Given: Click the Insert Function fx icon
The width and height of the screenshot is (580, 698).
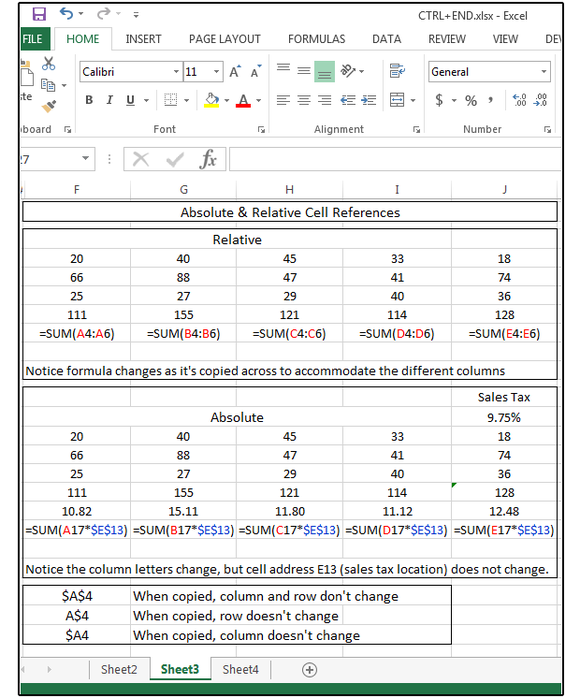Looking at the screenshot, I should tap(208, 159).
